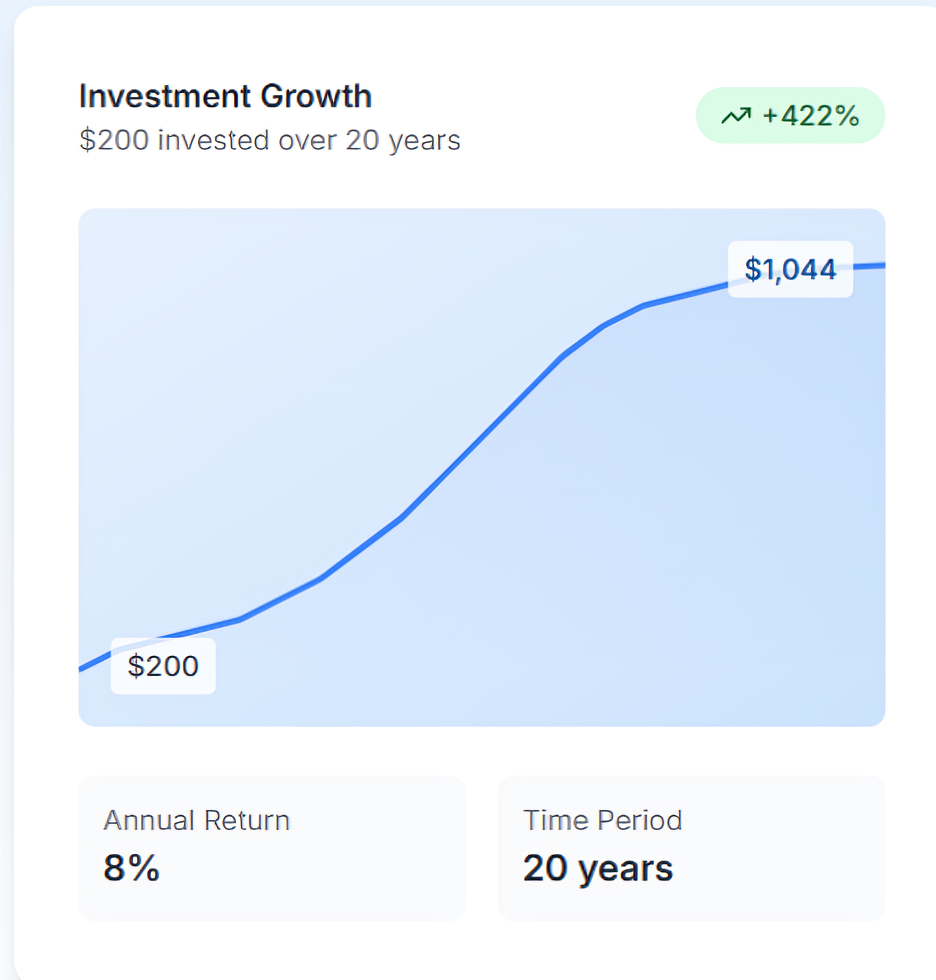
Task: Click the line's start at chart's left edge
Action: [83, 668]
